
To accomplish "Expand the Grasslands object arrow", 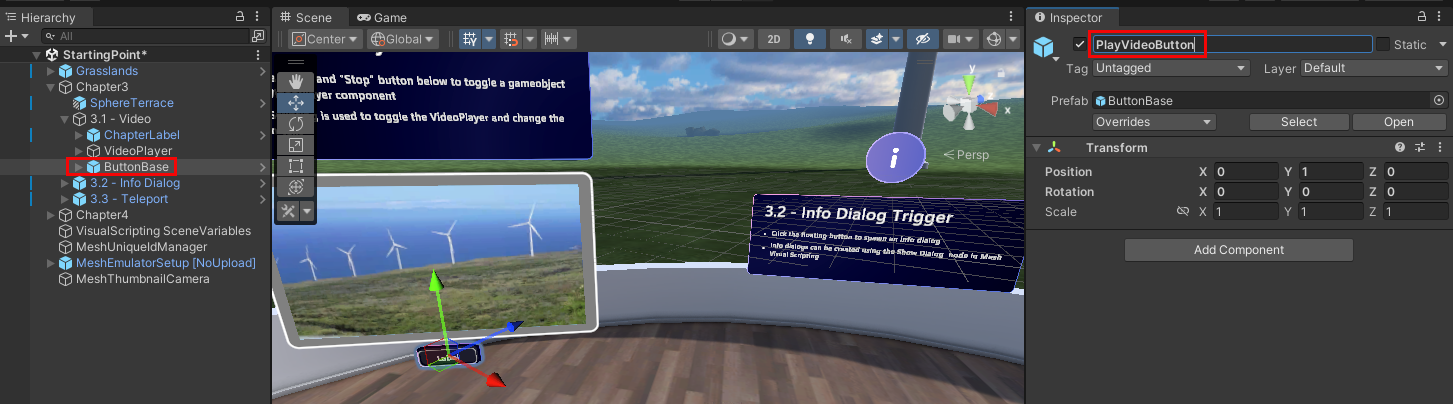I will pos(52,70).
